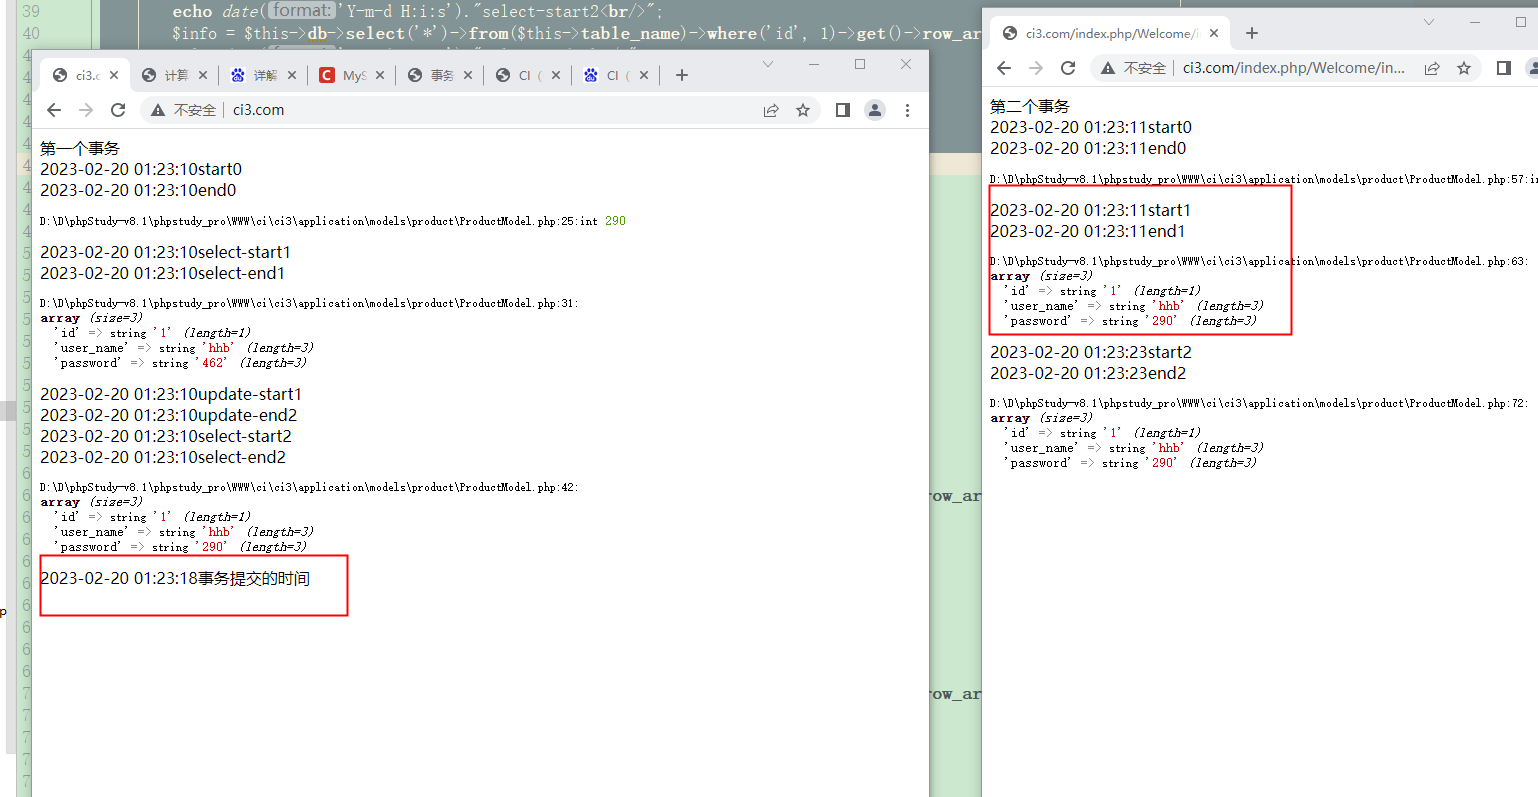The image size is (1538, 797).
Task: Go back in the right browser window
Action: (1004, 68)
